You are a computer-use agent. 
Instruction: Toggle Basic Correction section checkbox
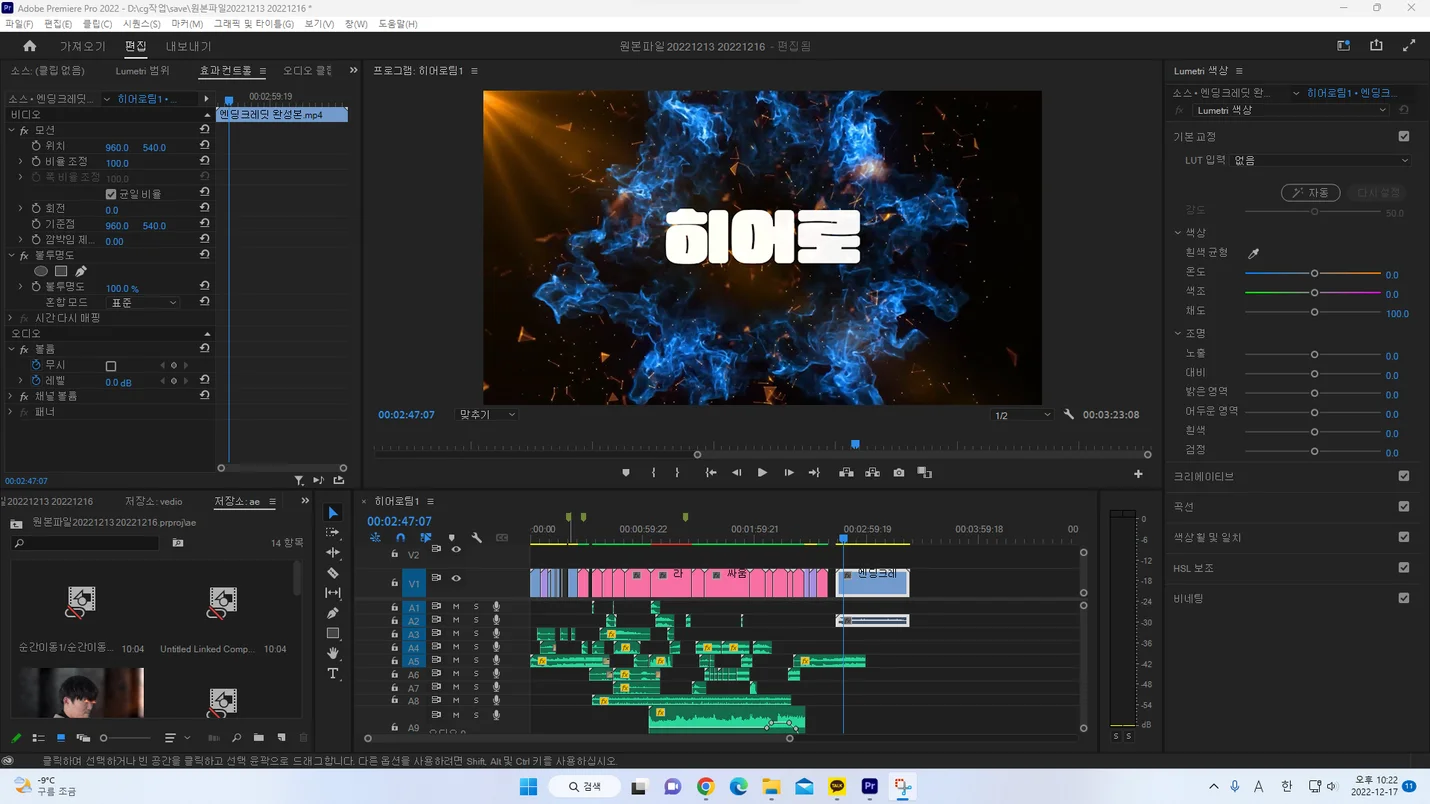(x=1404, y=136)
